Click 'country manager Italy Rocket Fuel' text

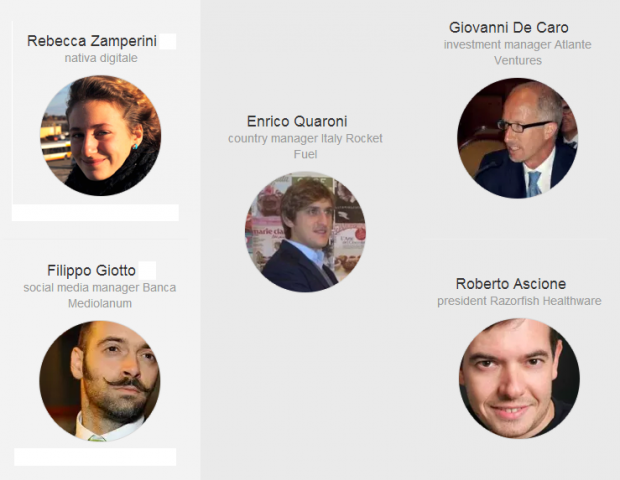coord(305,146)
